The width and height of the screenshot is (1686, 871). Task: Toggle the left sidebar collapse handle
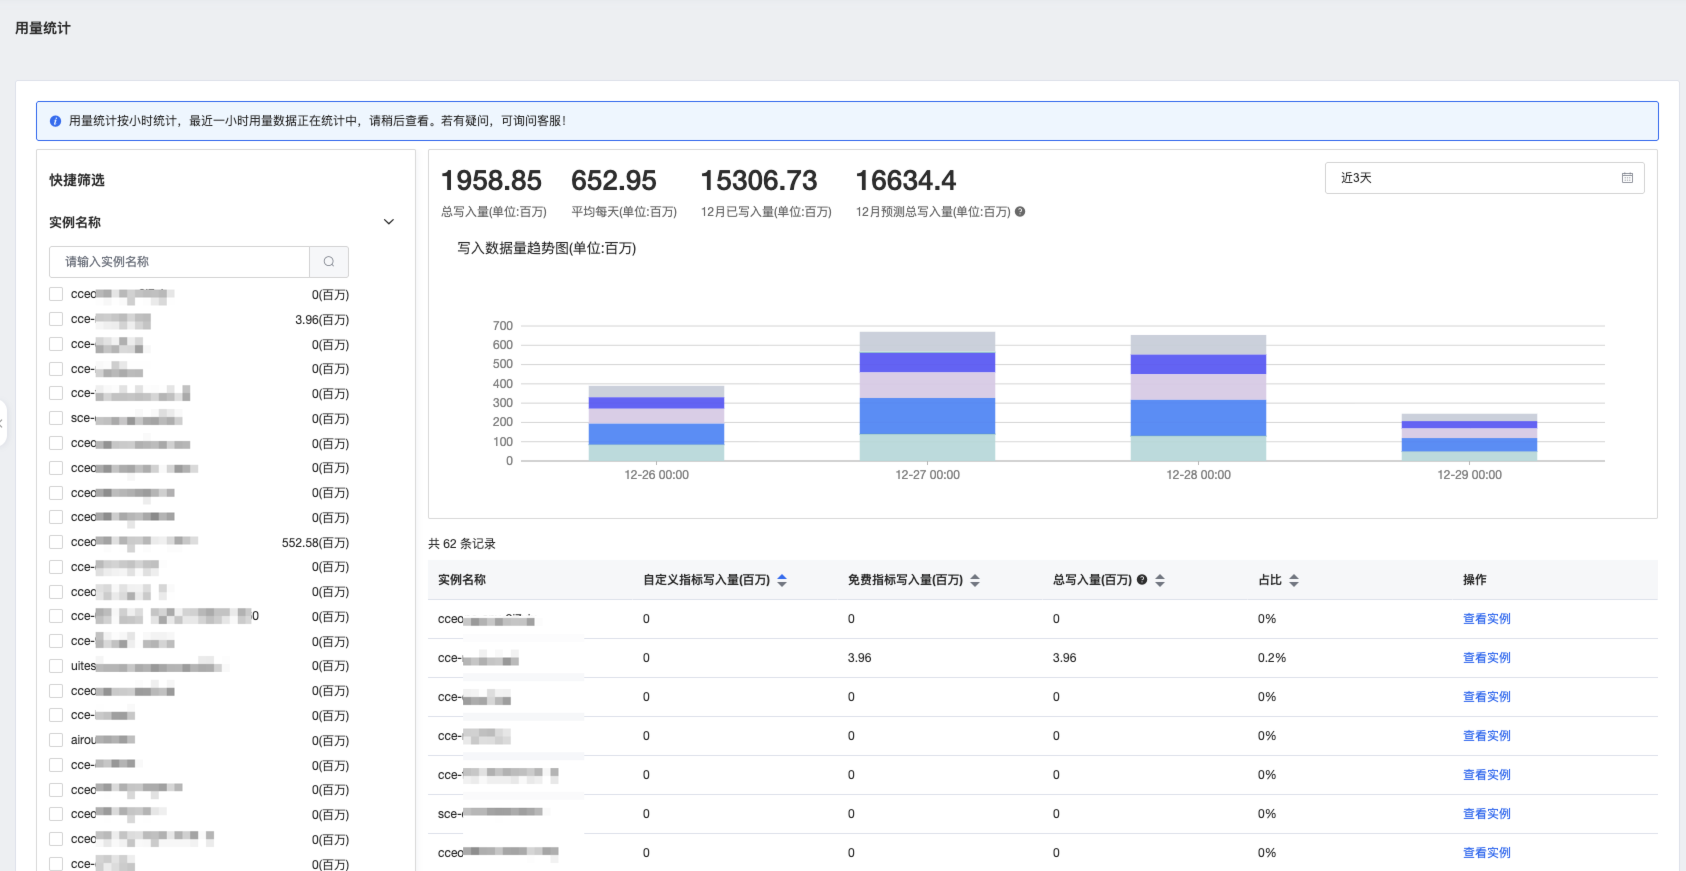3,423
